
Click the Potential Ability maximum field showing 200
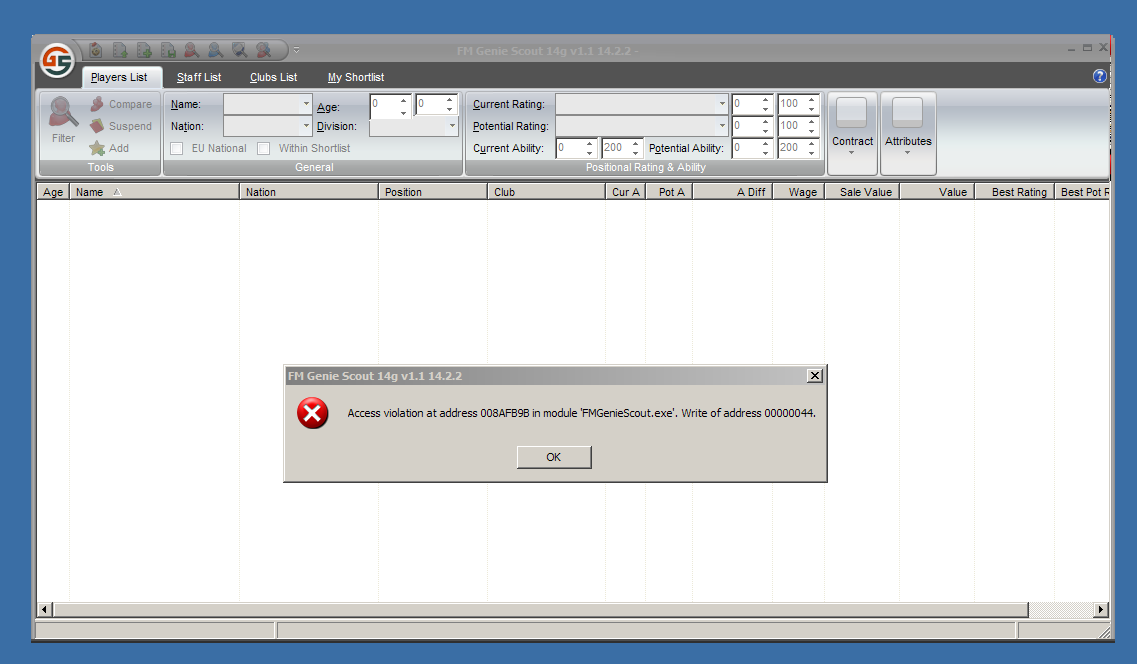(x=798, y=148)
